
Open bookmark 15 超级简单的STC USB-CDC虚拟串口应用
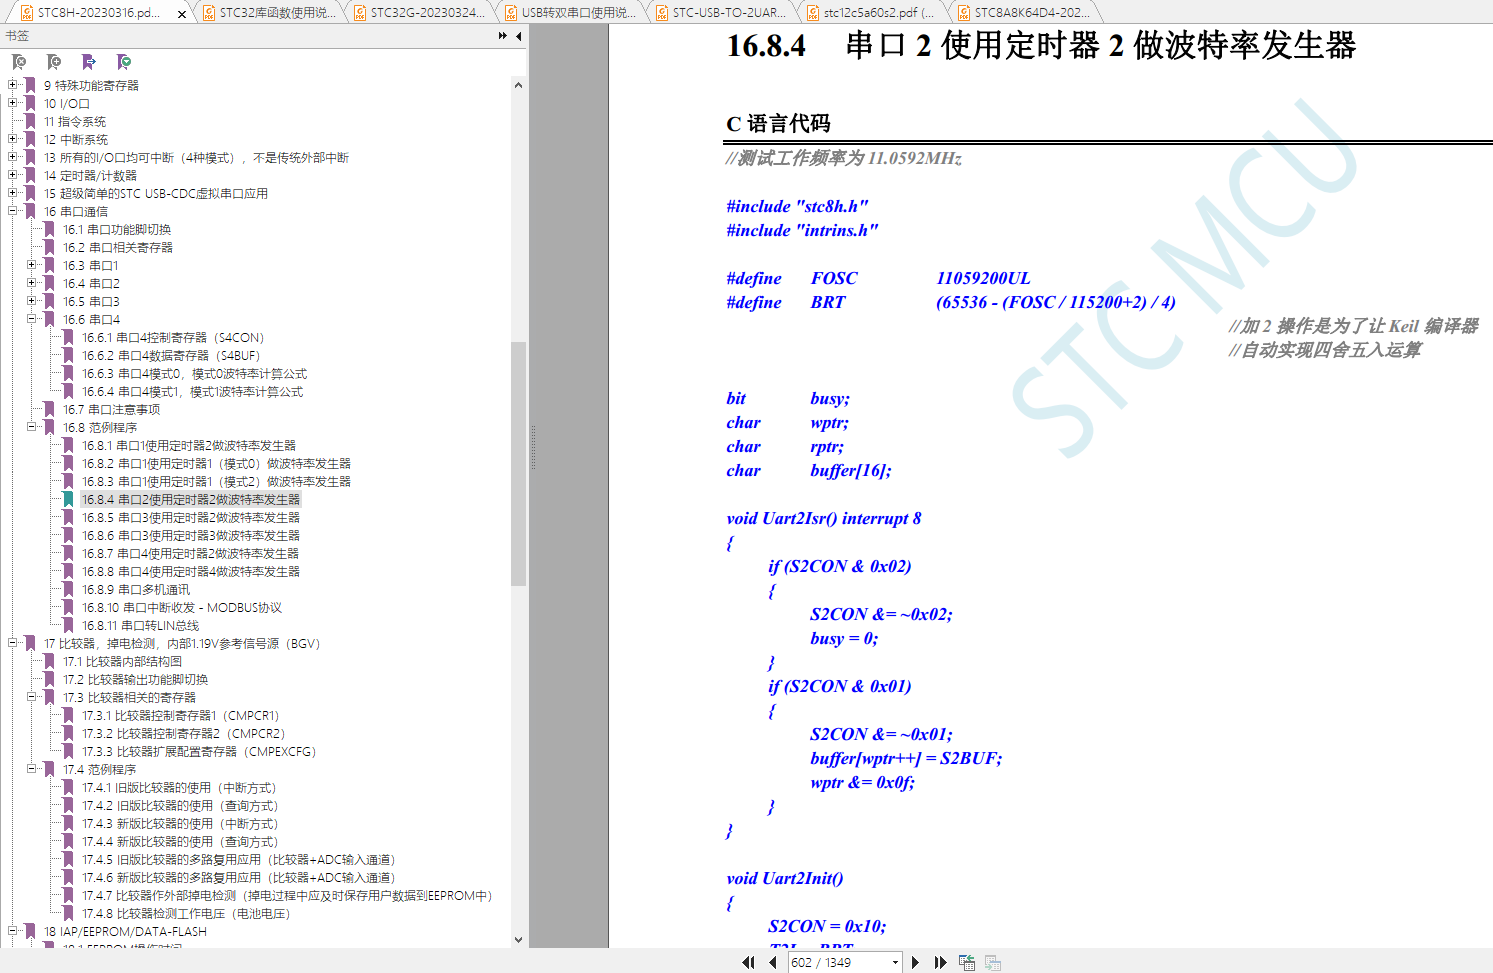click(x=156, y=194)
